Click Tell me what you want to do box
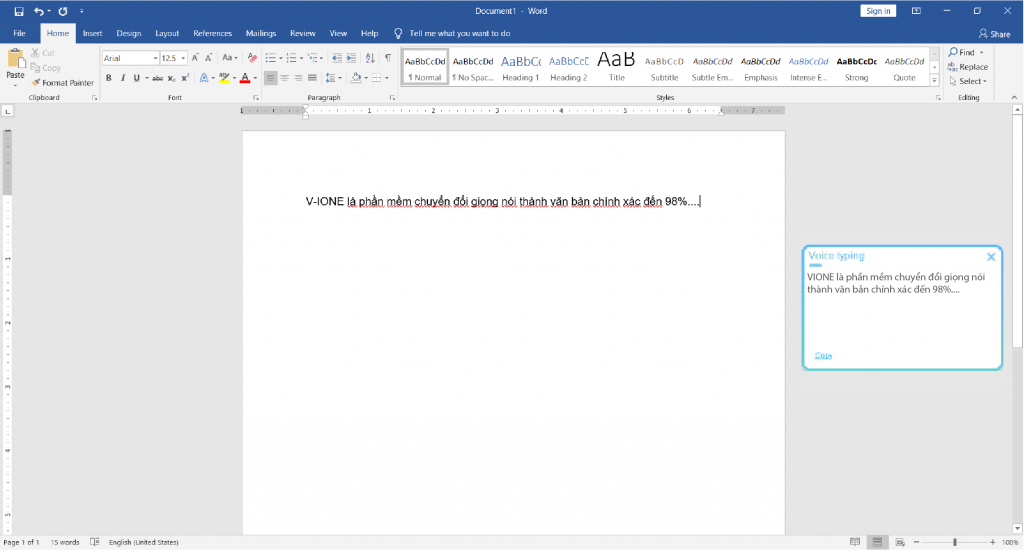The image size is (1024, 550). coord(459,33)
